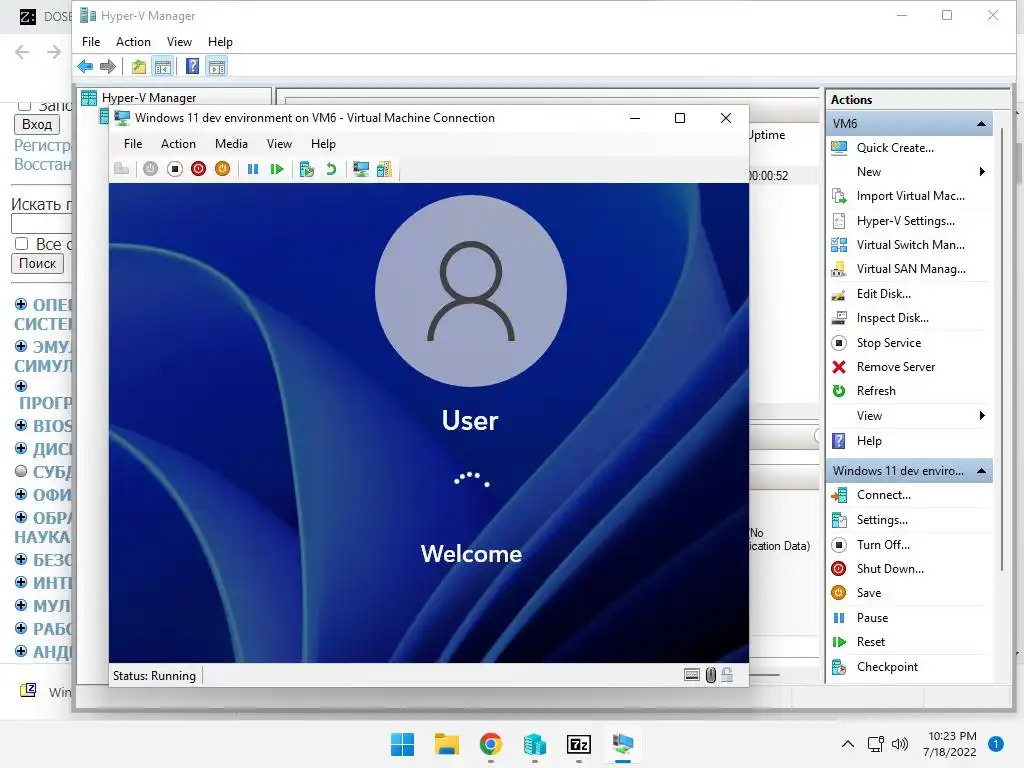1024x768 pixels.
Task: Click the Up One Level folder icon
Action: 138,66
